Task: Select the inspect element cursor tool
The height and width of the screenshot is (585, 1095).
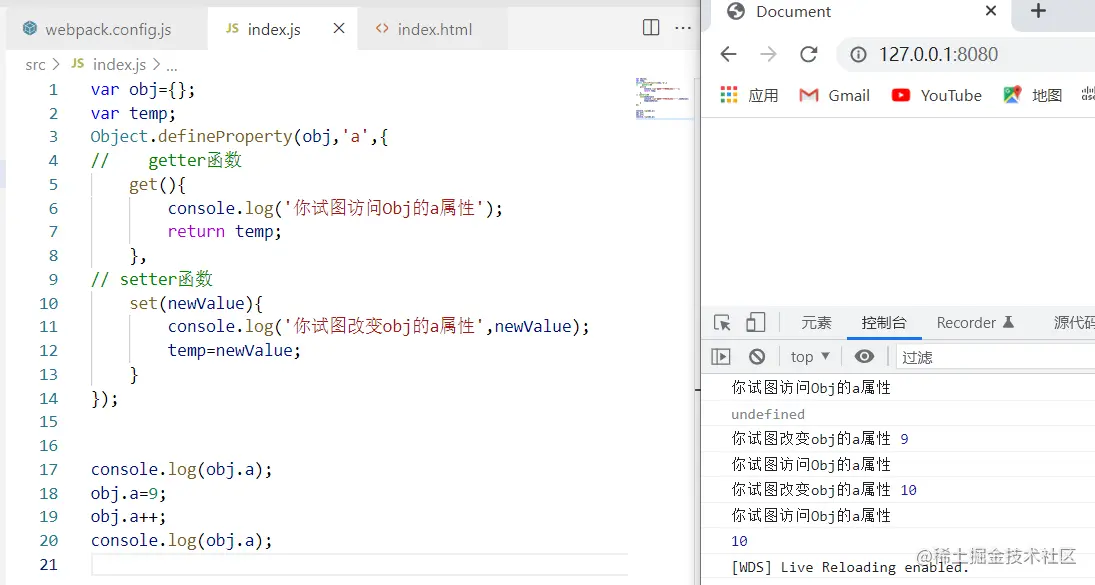Action: pyautogui.click(x=721, y=322)
